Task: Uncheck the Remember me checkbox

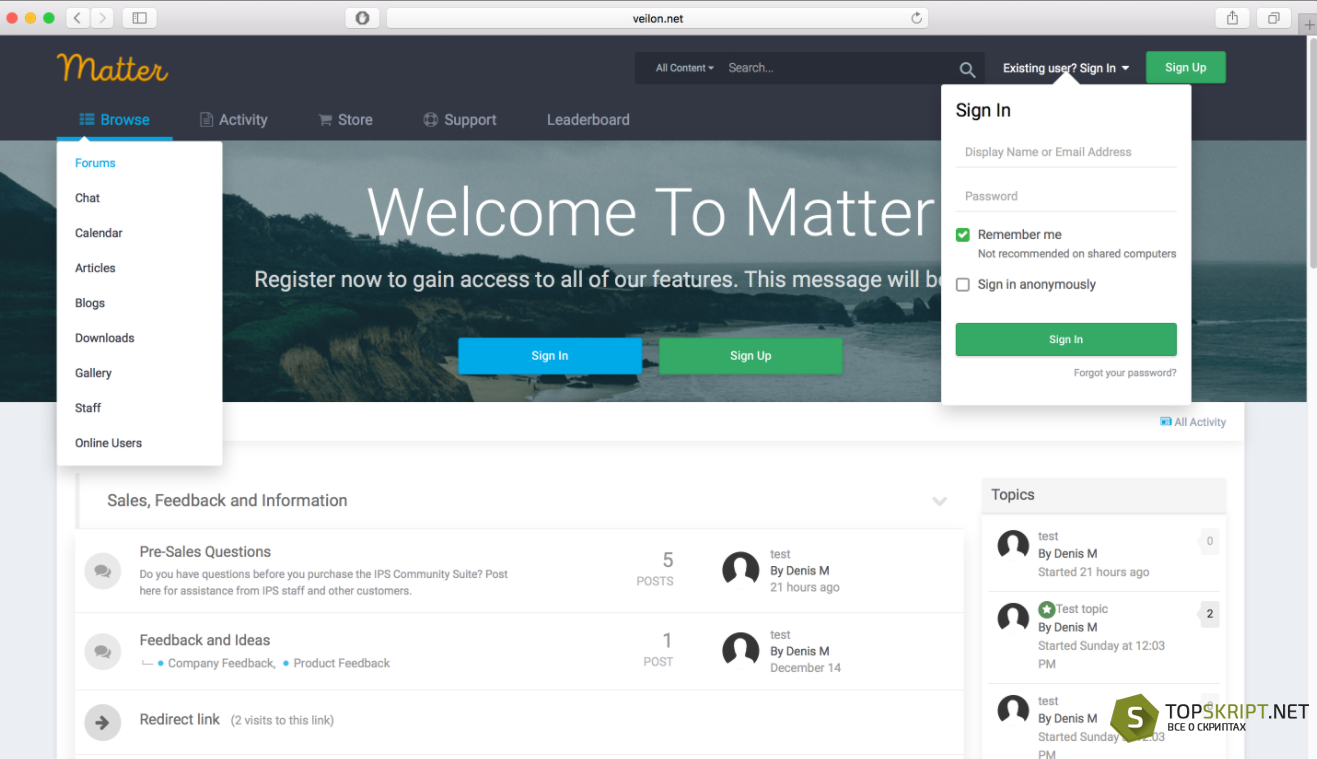Action: click(963, 235)
